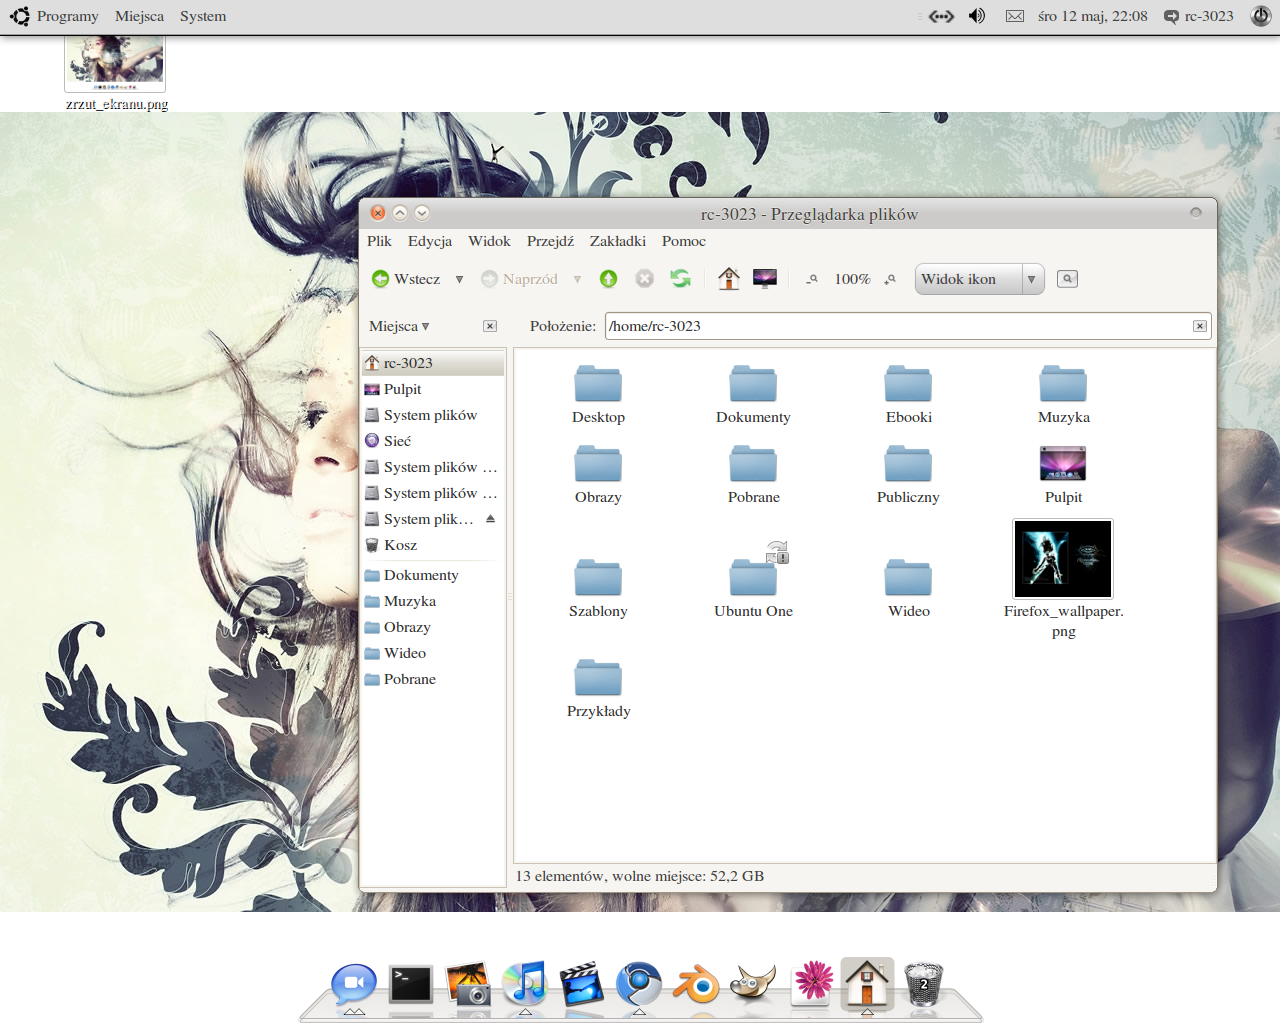Click the search magnifier button in toolbar
The width and height of the screenshot is (1280, 1024).
1067,279
